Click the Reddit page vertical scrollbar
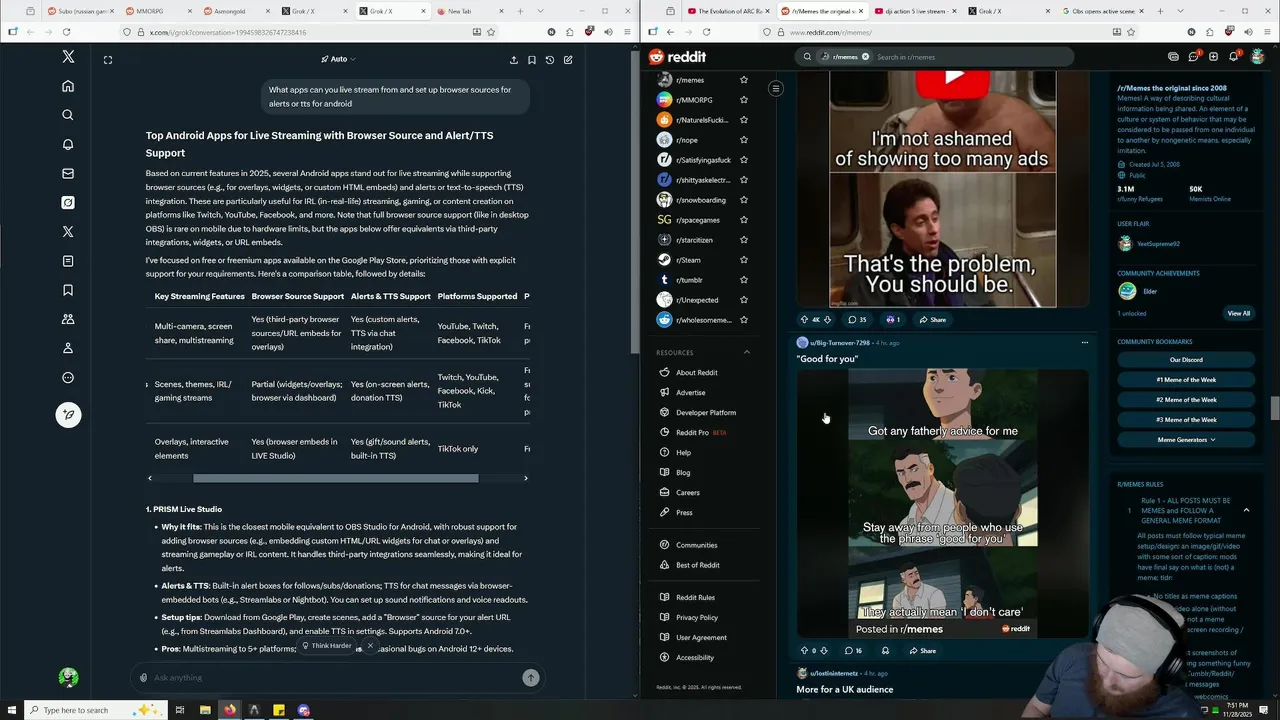1280x720 pixels. (x=1274, y=408)
